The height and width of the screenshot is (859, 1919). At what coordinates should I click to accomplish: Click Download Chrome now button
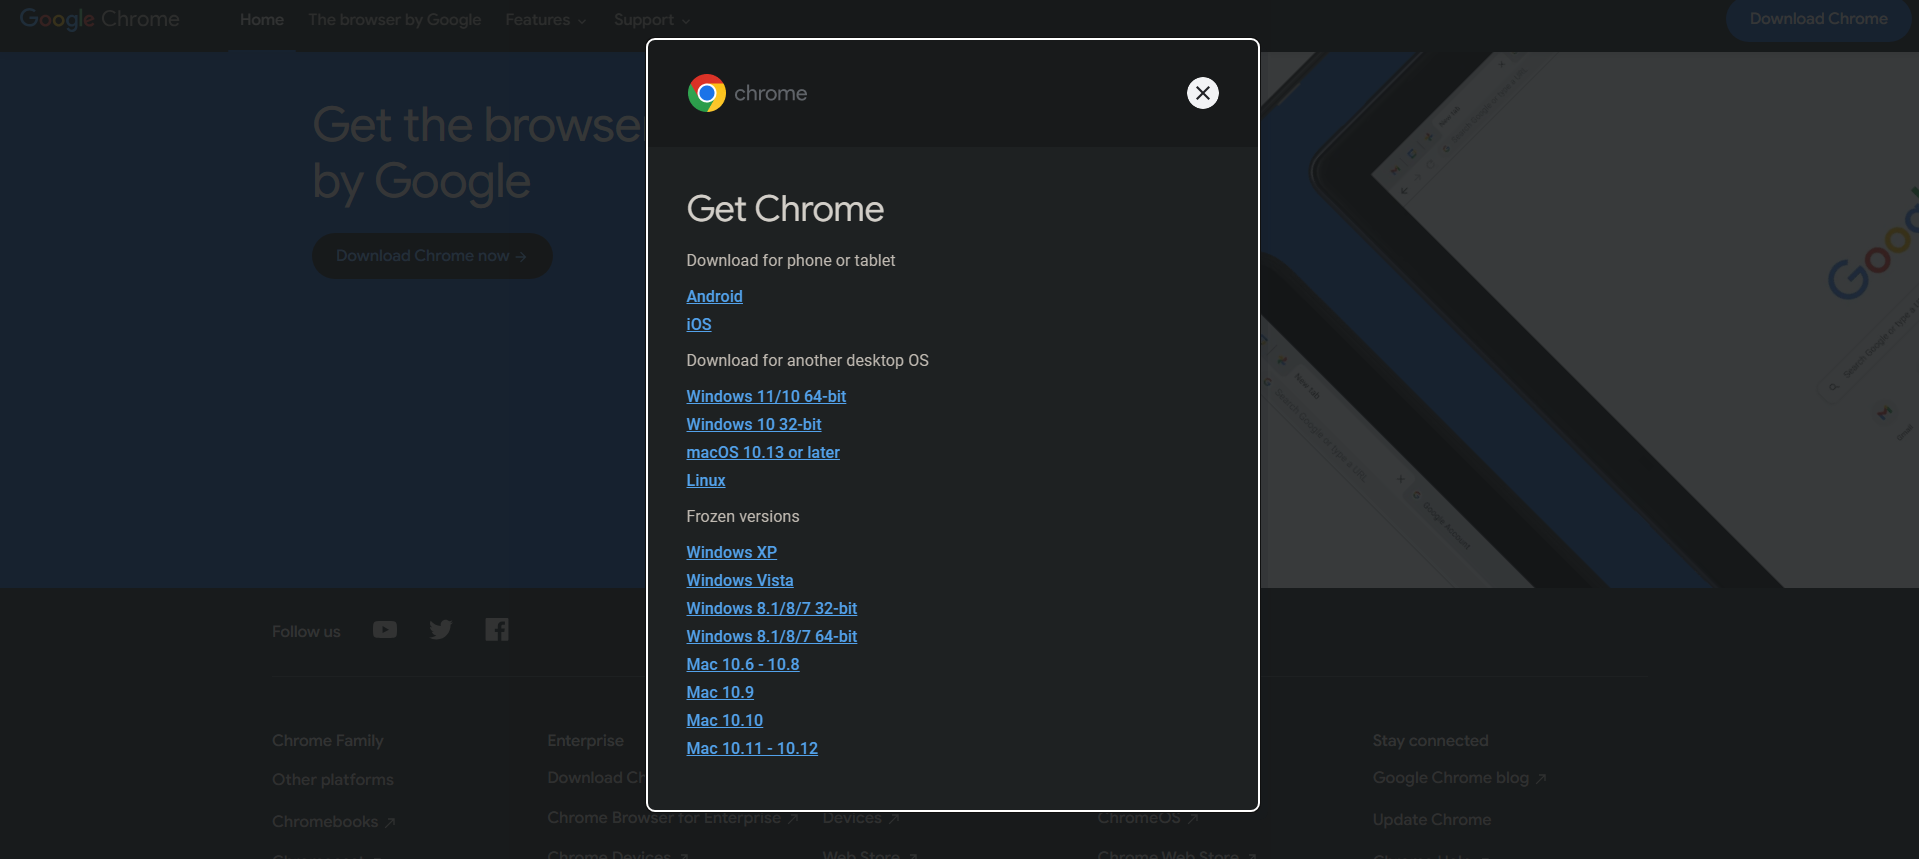point(432,256)
